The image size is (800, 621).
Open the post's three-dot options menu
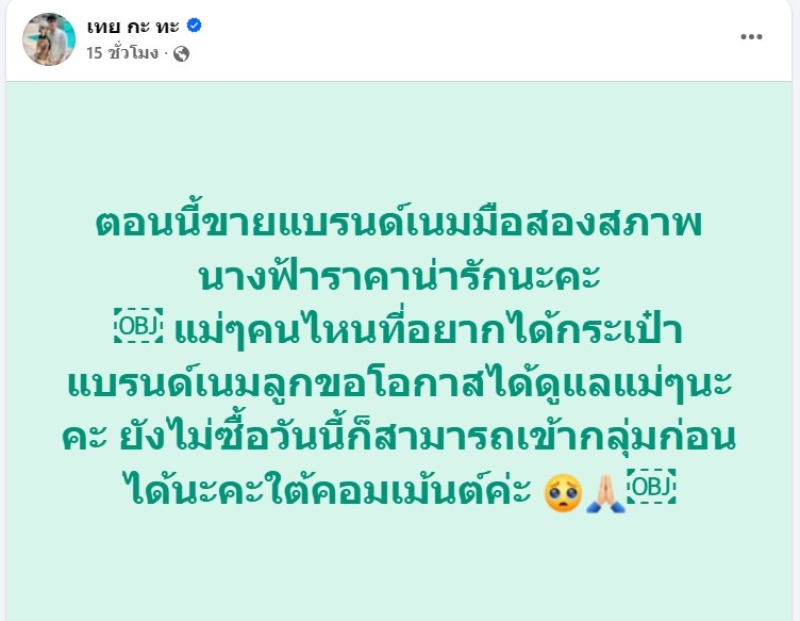[x=751, y=37]
